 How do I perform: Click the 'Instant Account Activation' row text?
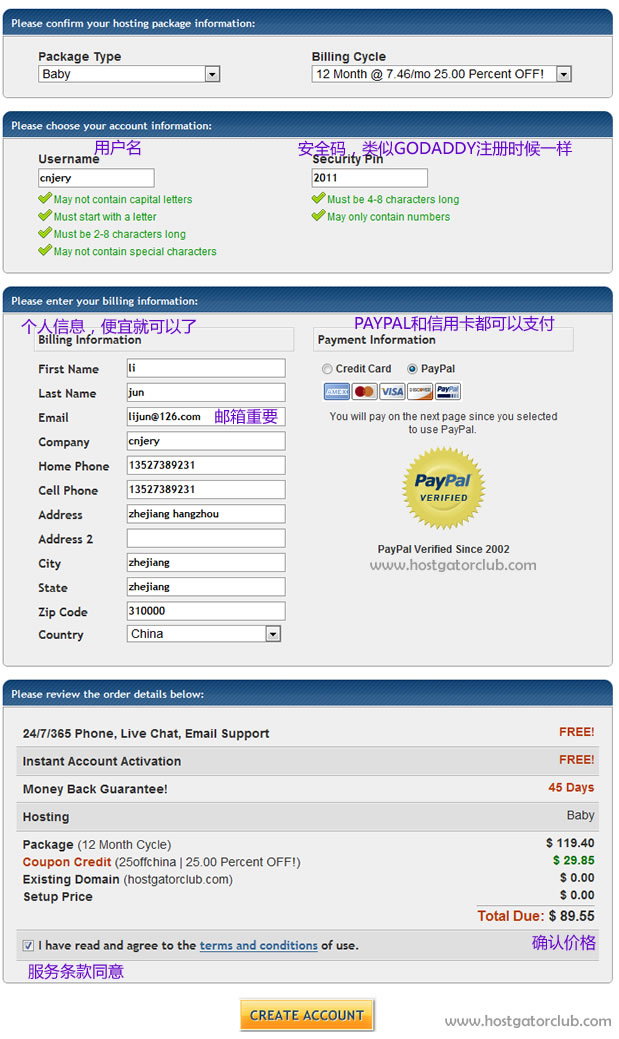click(101, 761)
